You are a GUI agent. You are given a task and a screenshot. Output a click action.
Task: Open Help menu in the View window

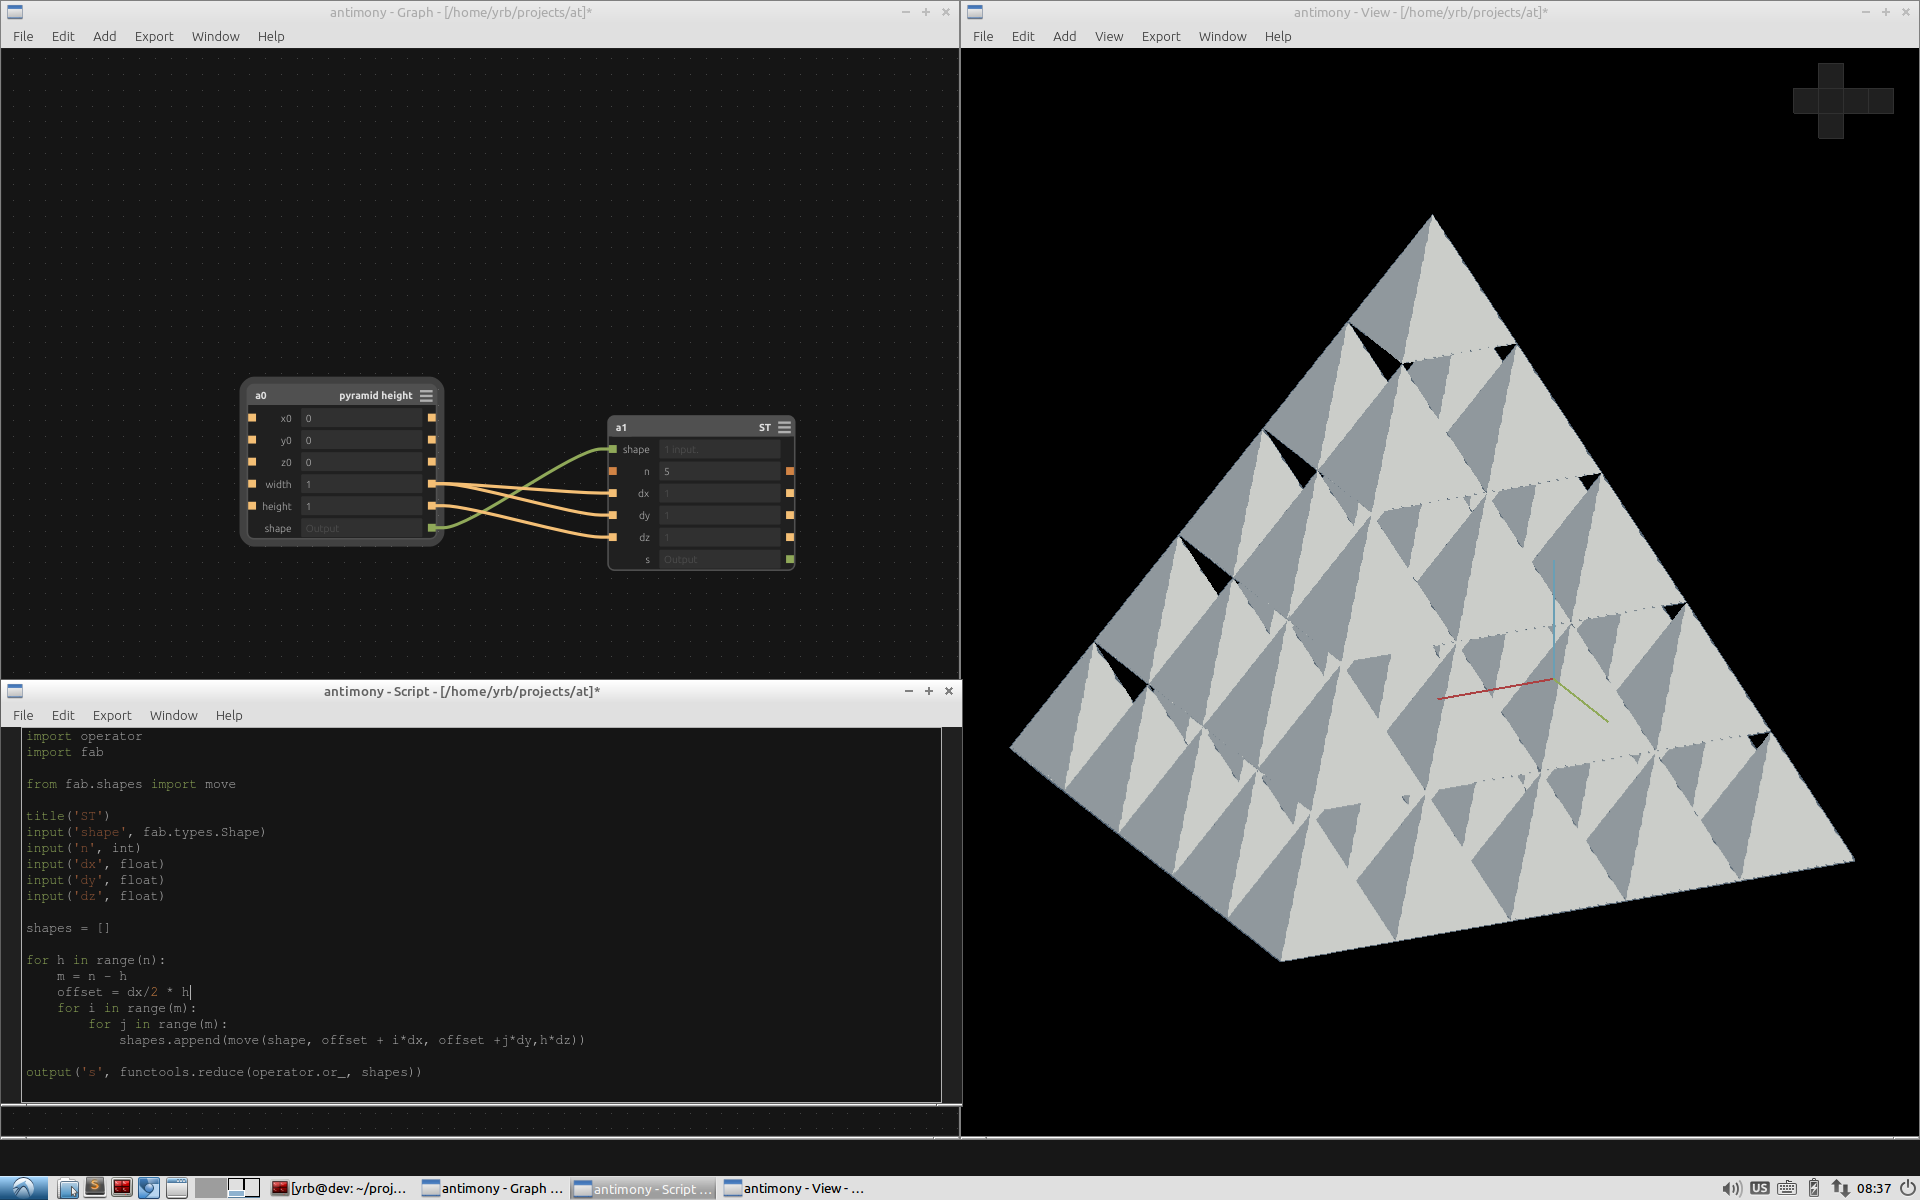pyautogui.click(x=1277, y=36)
